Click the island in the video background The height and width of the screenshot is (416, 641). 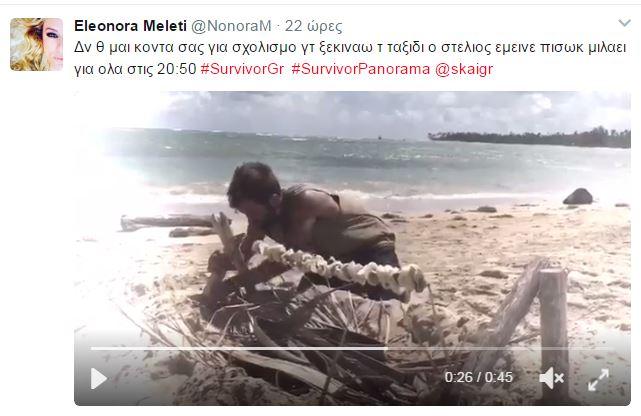tap(529, 137)
